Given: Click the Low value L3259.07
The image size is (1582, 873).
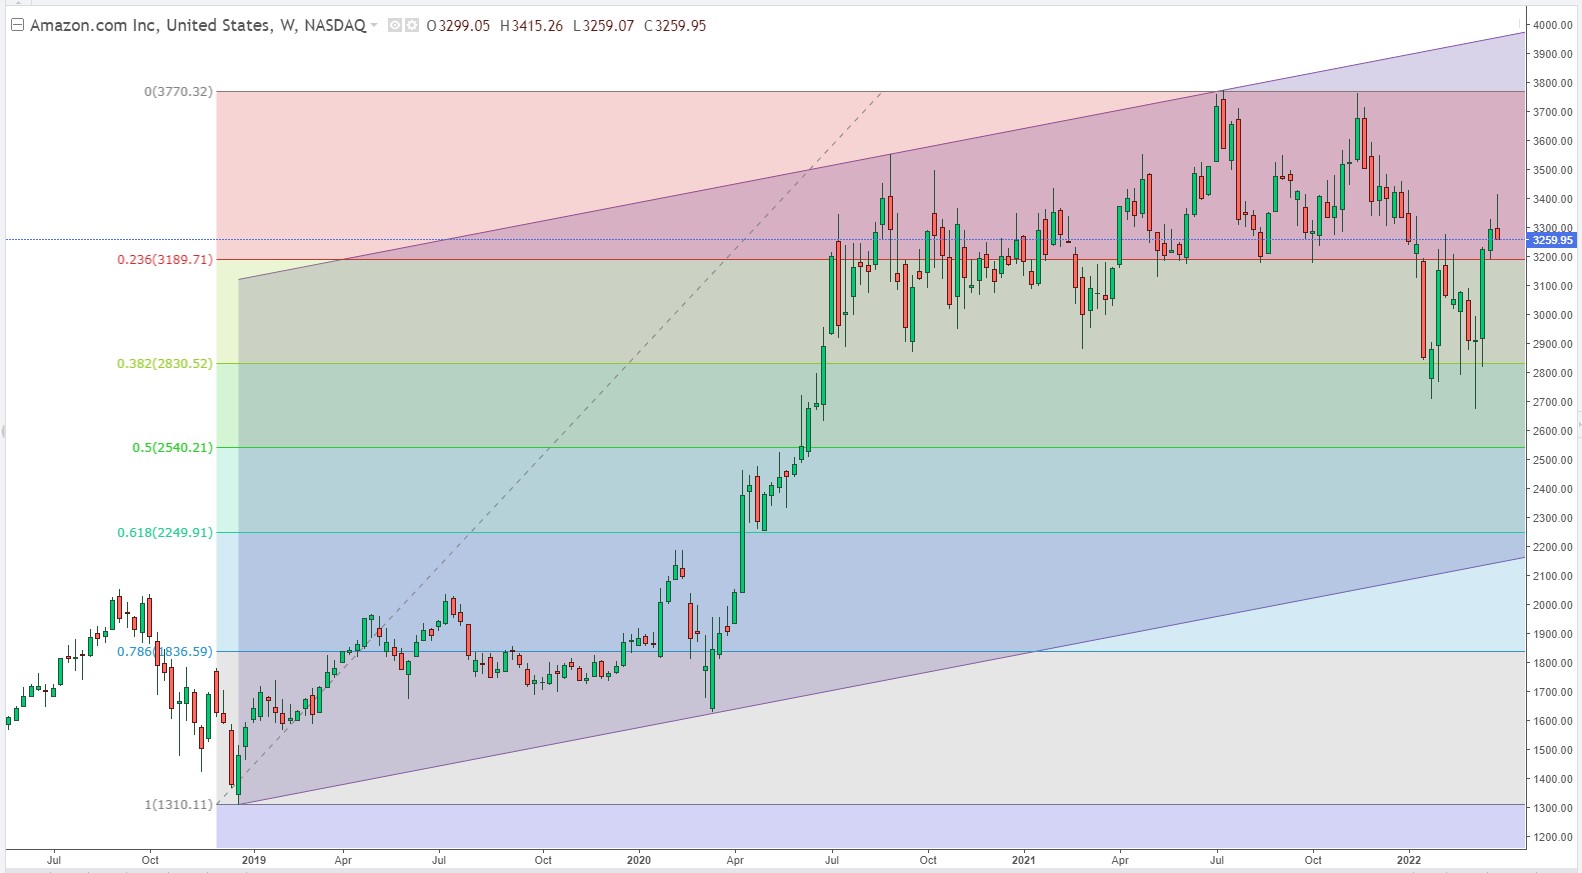Looking at the screenshot, I should coord(603,26).
